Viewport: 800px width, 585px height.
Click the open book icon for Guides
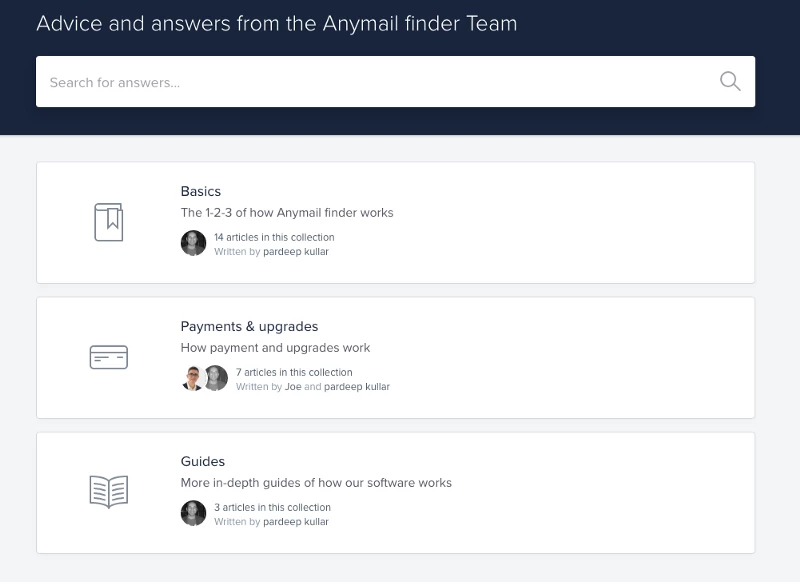(x=108, y=492)
